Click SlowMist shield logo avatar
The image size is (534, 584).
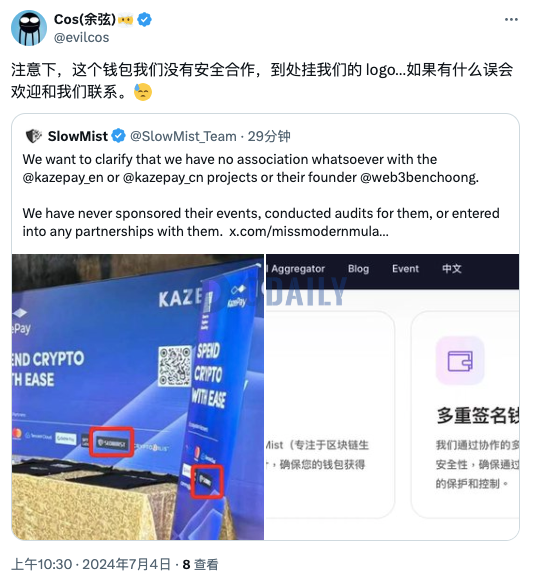click(x=34, y=136)
